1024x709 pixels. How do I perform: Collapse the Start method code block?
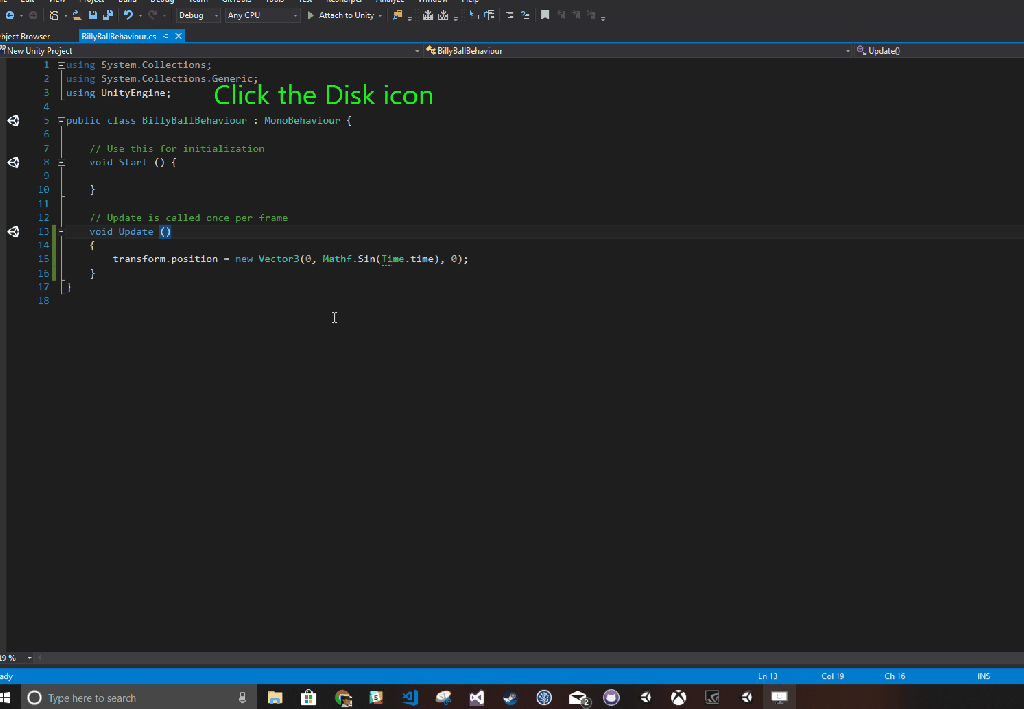point(61,162)
